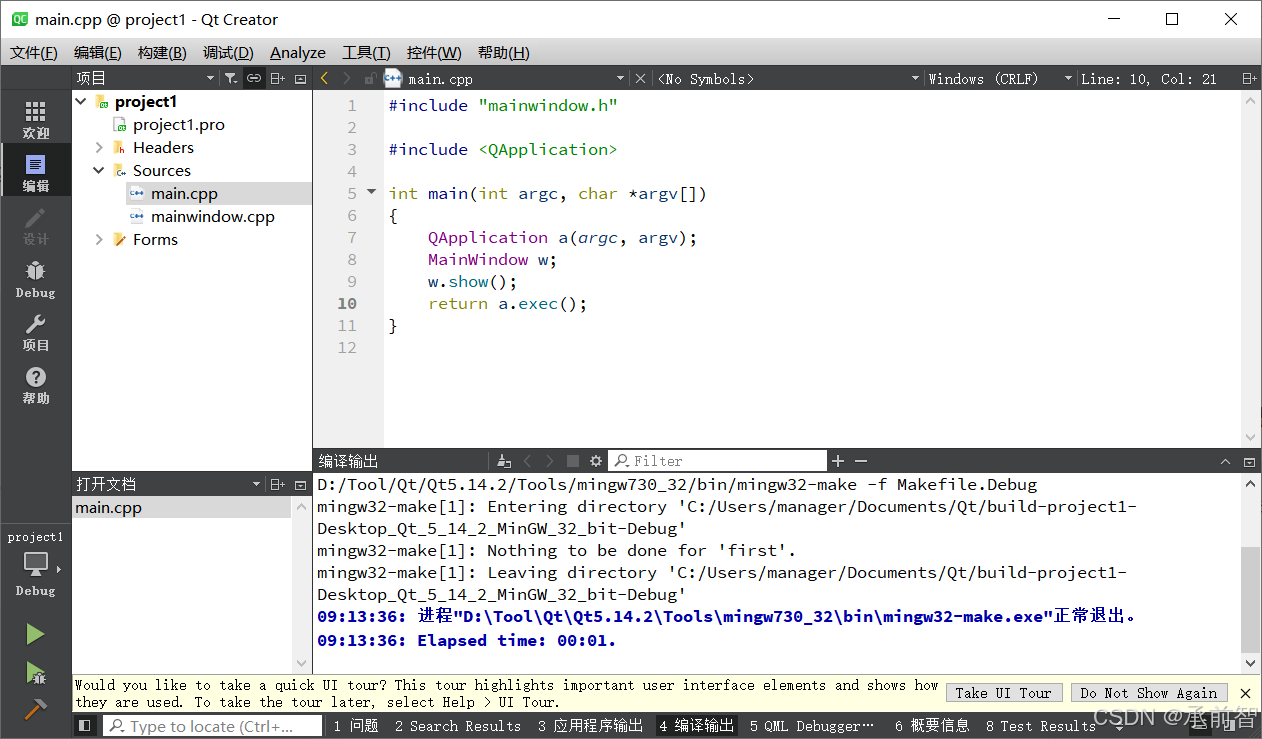Switch to Debug mode in sidebar
This screenshot has height=739, width=1262.
coord(36,279)
